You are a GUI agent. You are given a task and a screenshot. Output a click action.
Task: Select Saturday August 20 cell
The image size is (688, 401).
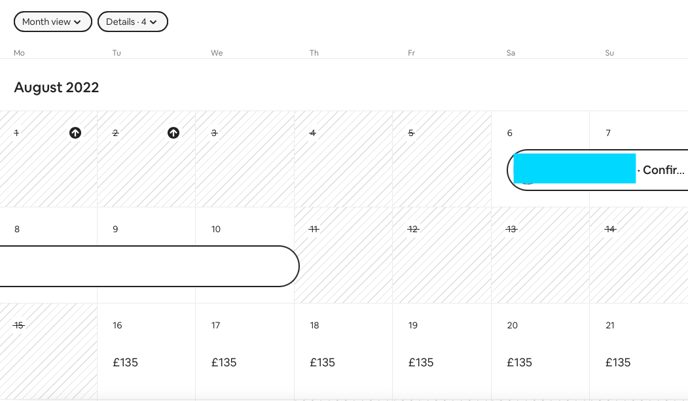click(541, 351)
